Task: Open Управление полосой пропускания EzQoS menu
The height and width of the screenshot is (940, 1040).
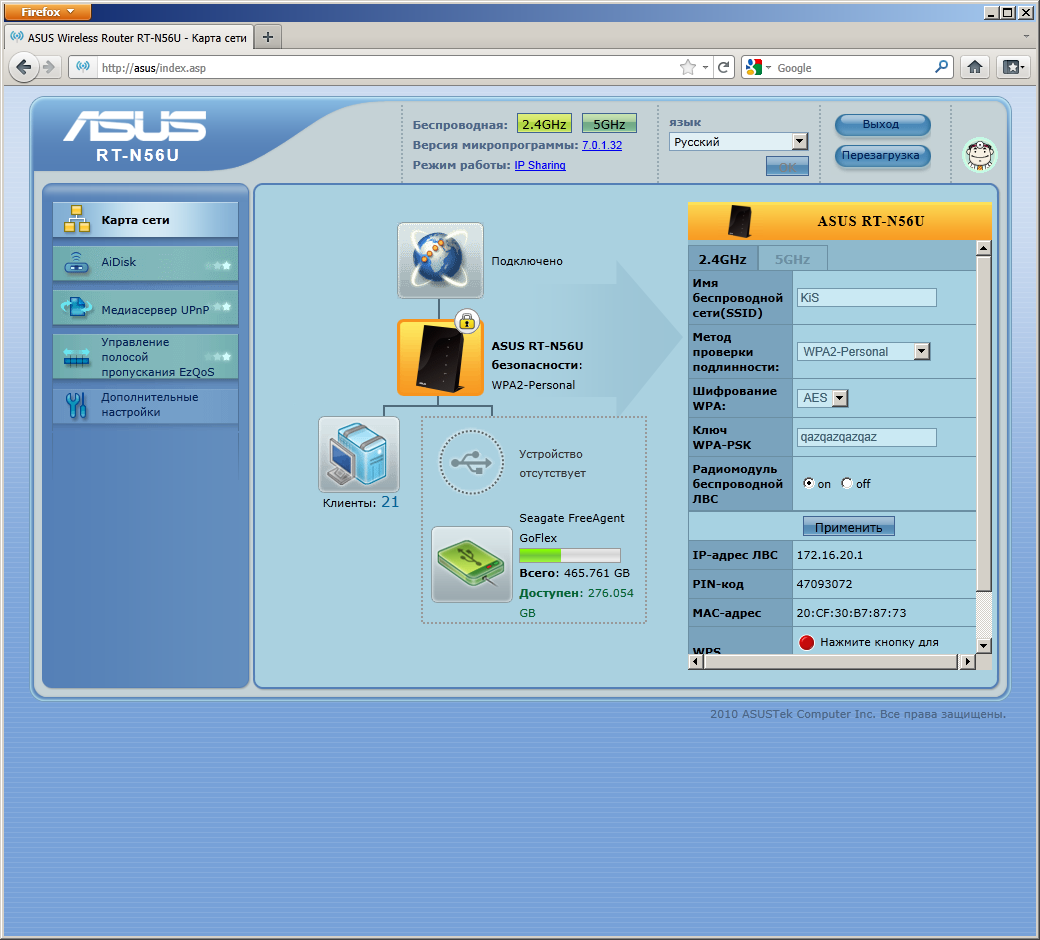Action: point(145,357)
